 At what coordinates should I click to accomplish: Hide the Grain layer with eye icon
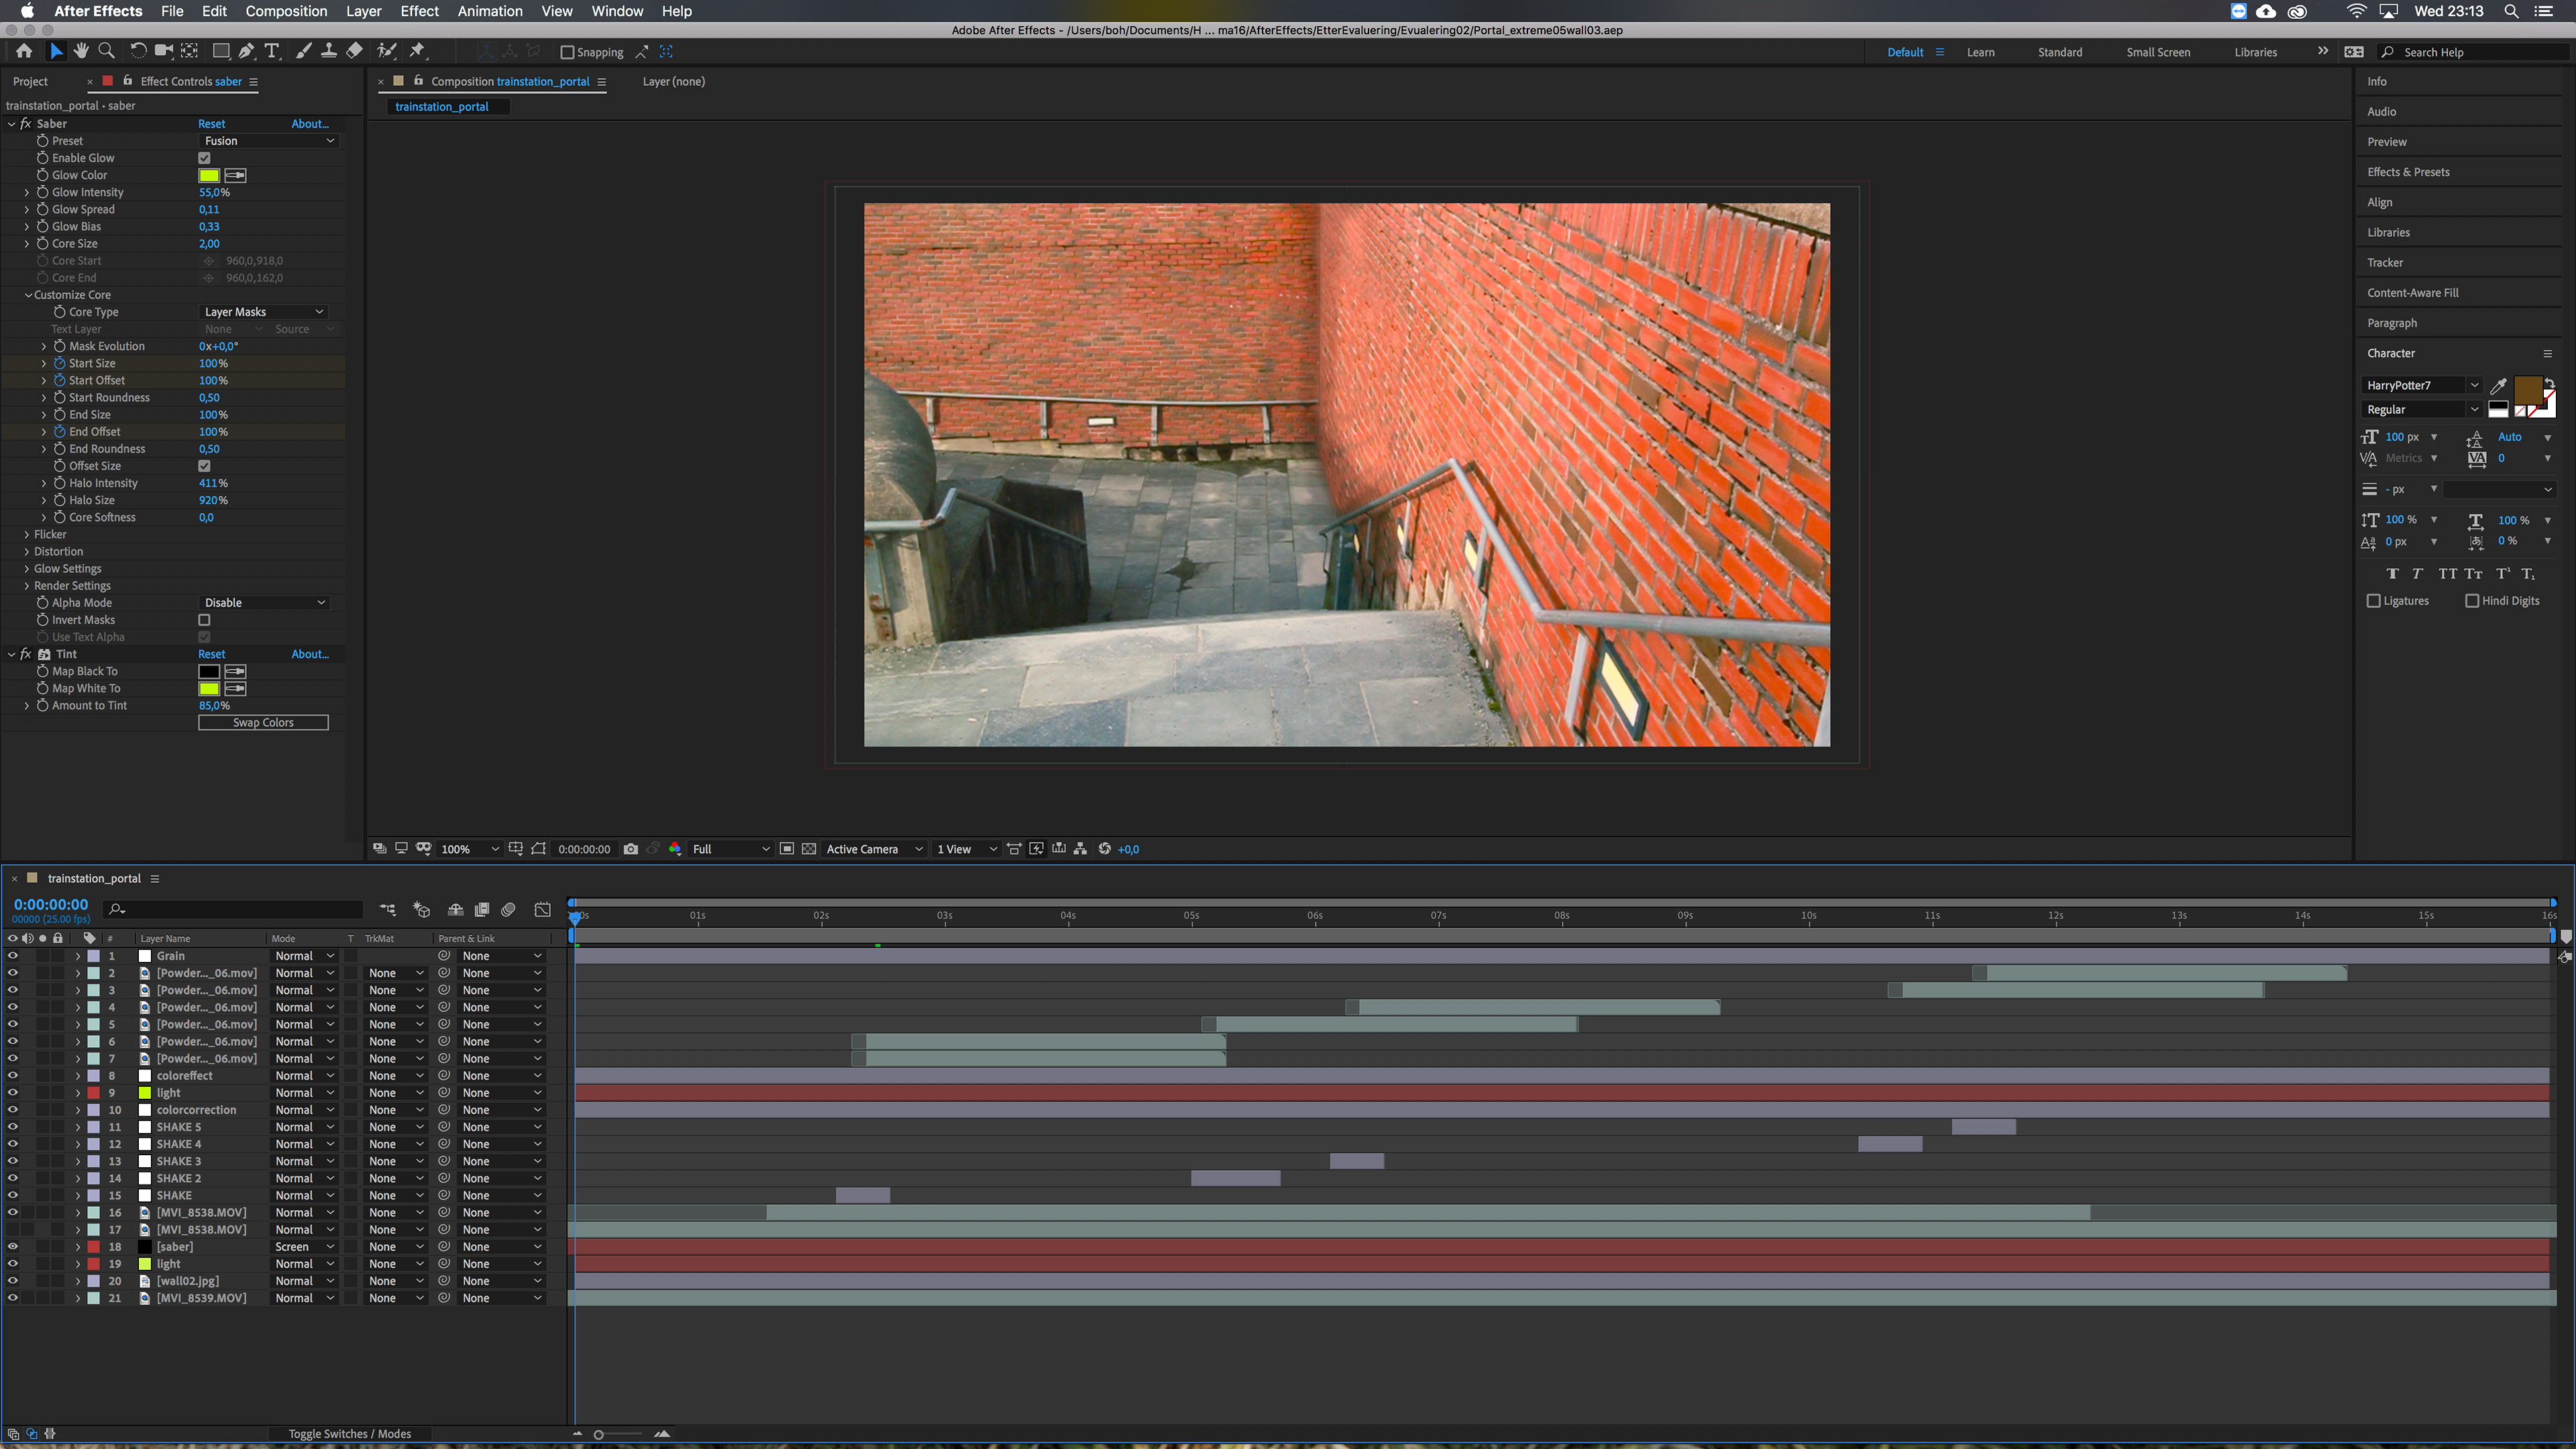click(13, 956)
